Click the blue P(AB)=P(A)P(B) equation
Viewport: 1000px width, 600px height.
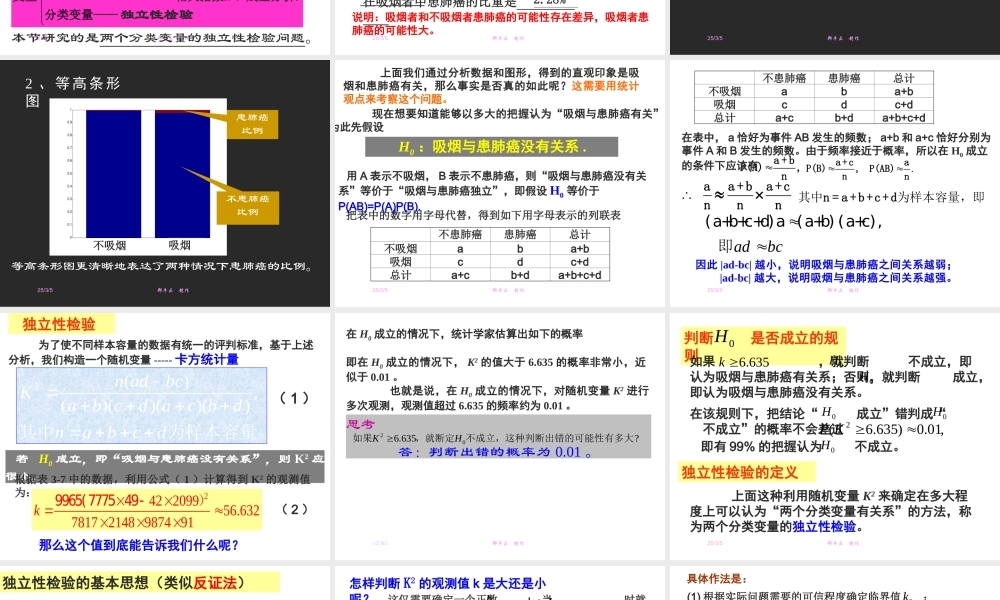pyautogui.click(x=378, y=206)
